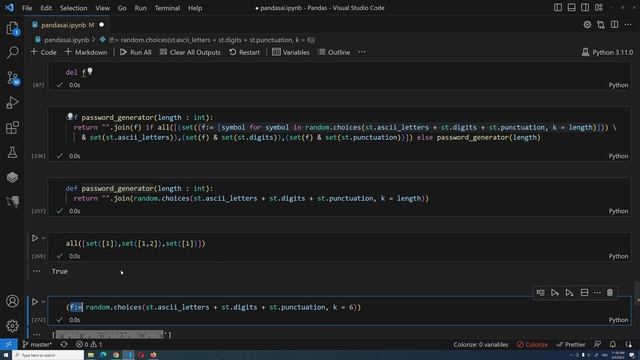
Task: Open the Manage gear in activity bar
Action: [x=12, y=326]
